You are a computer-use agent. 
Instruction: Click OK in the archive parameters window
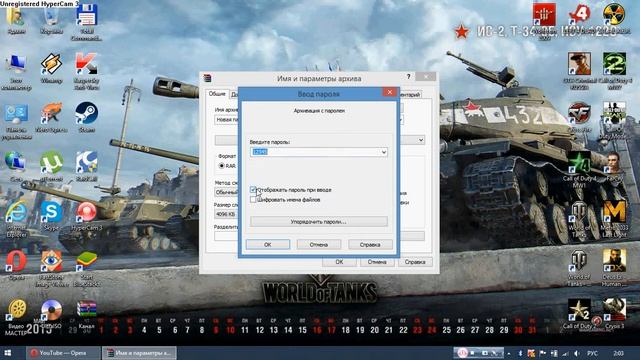pyautogui.click(x=339, y=262)
